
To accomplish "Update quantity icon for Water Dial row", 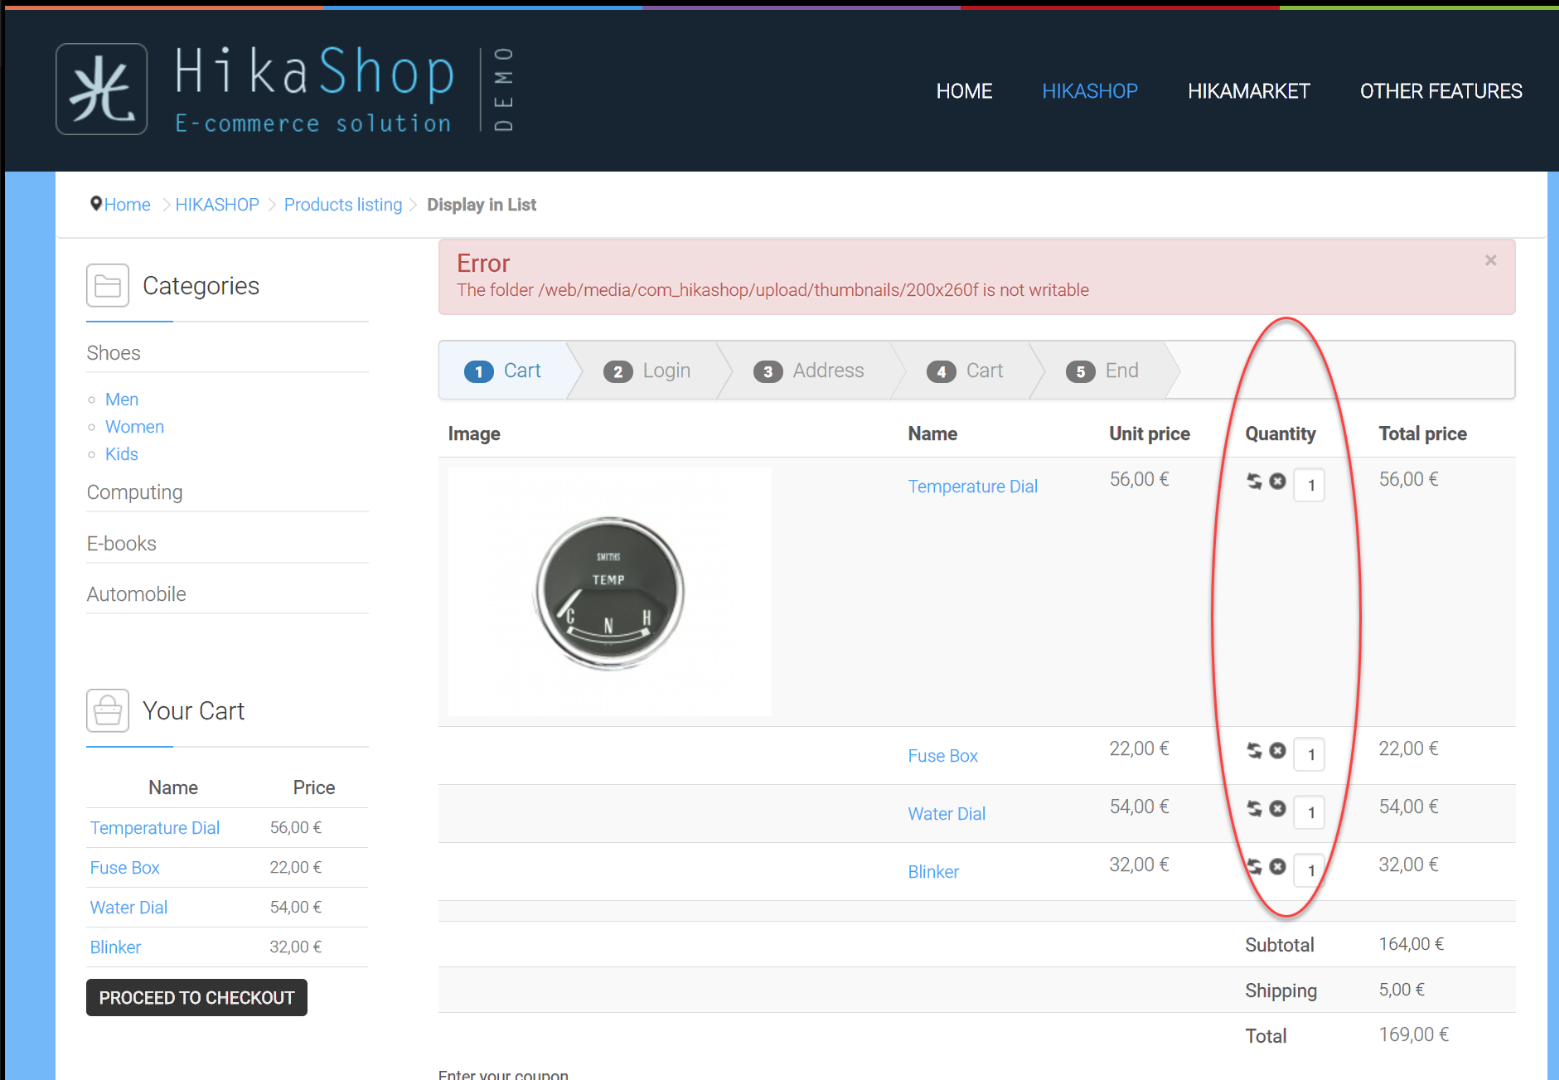I will click(x=1254, y=808).
